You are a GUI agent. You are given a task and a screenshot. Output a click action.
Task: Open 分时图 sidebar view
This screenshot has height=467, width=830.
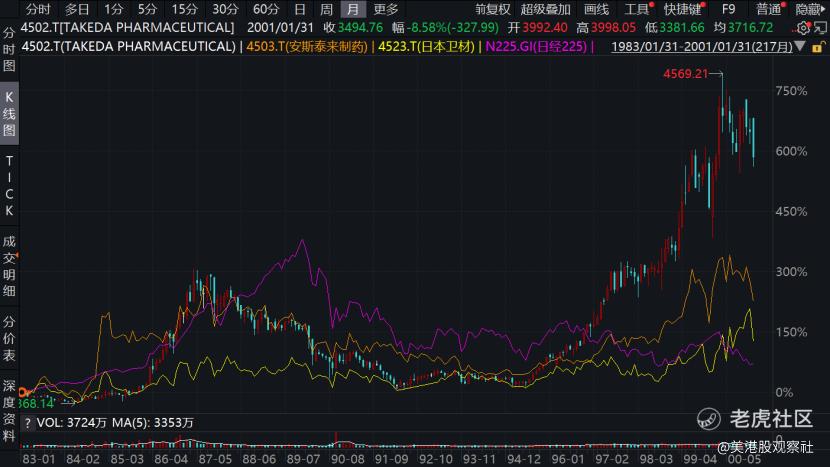coord(9,50)
